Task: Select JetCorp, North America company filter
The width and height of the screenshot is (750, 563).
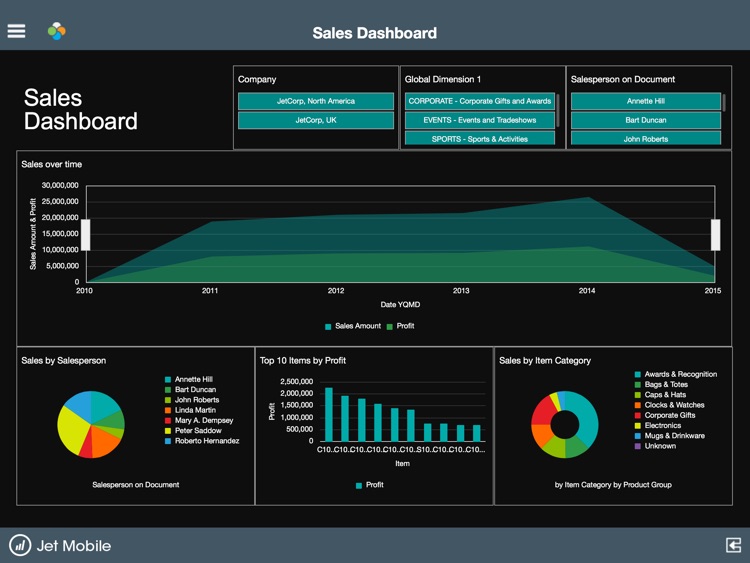Action: (x=316, y=101)
